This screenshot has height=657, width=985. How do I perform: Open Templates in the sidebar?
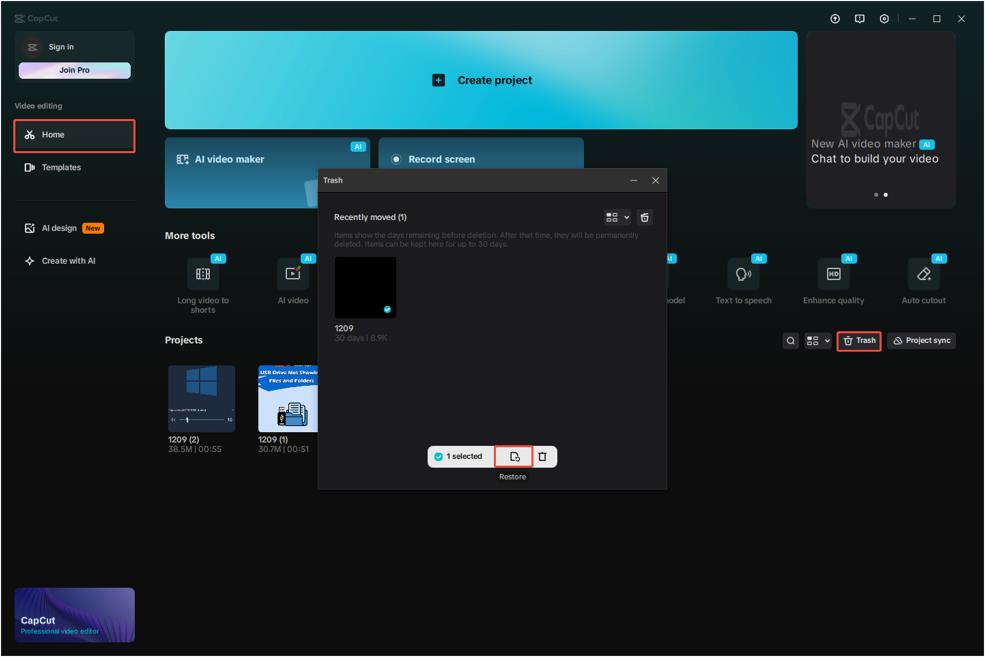74,168
